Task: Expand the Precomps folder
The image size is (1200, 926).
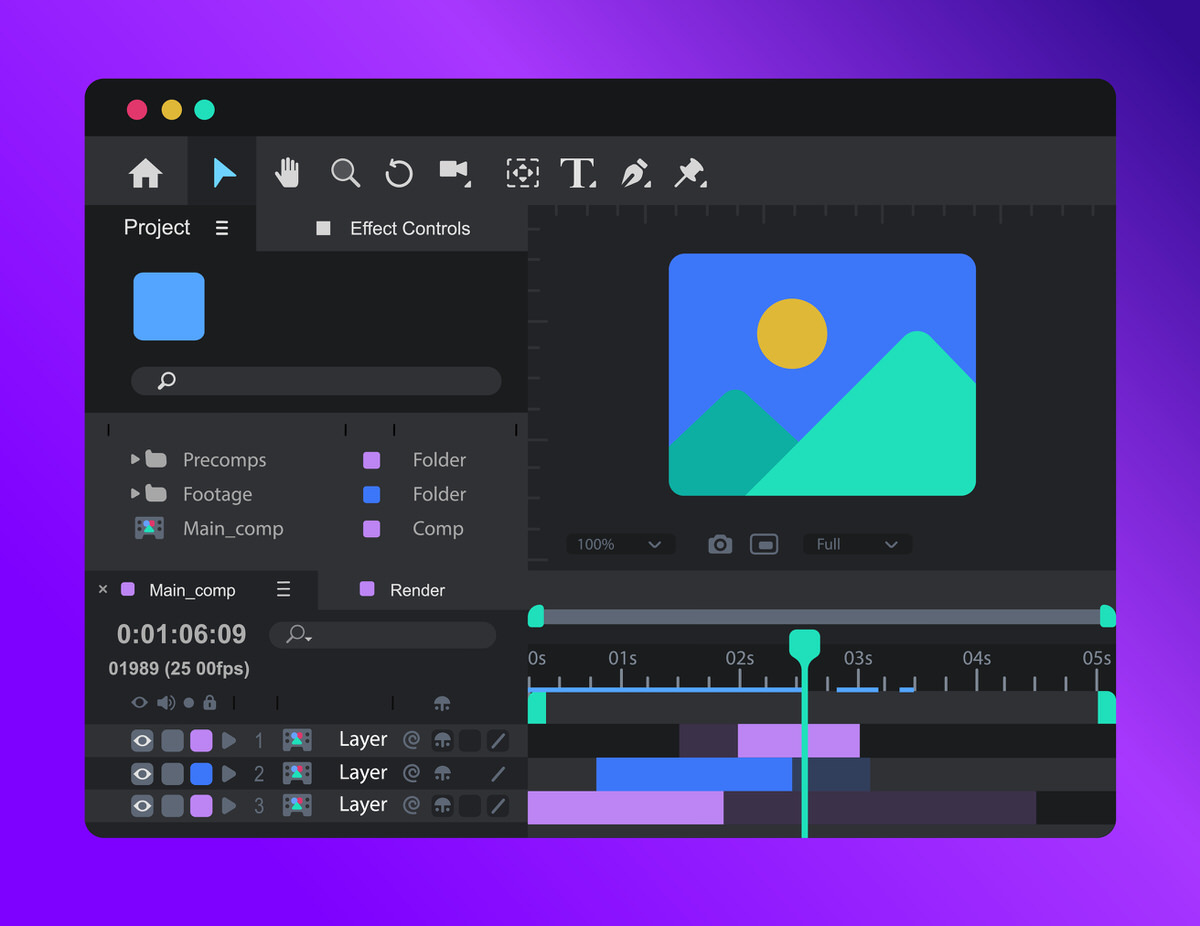Action: click(x=136, y=460)
